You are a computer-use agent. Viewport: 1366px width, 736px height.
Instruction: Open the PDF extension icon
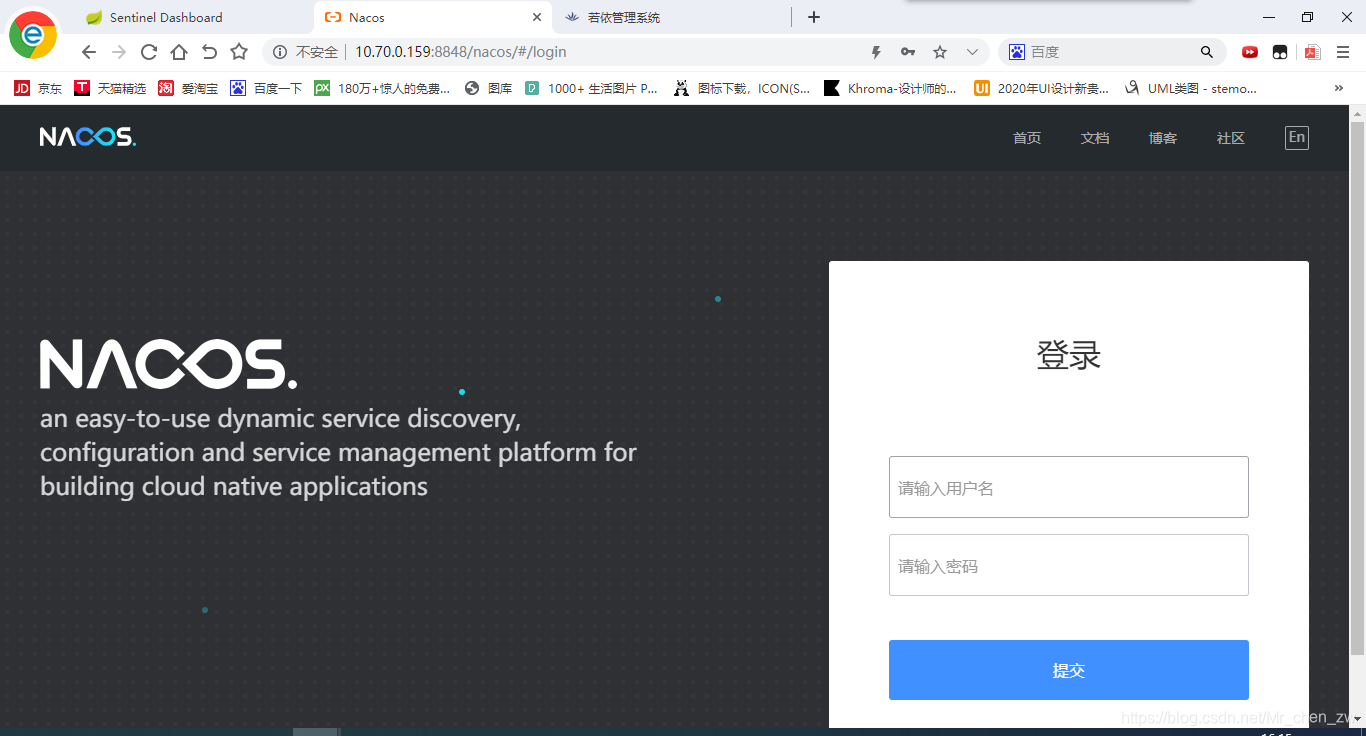pos(1312,52)
